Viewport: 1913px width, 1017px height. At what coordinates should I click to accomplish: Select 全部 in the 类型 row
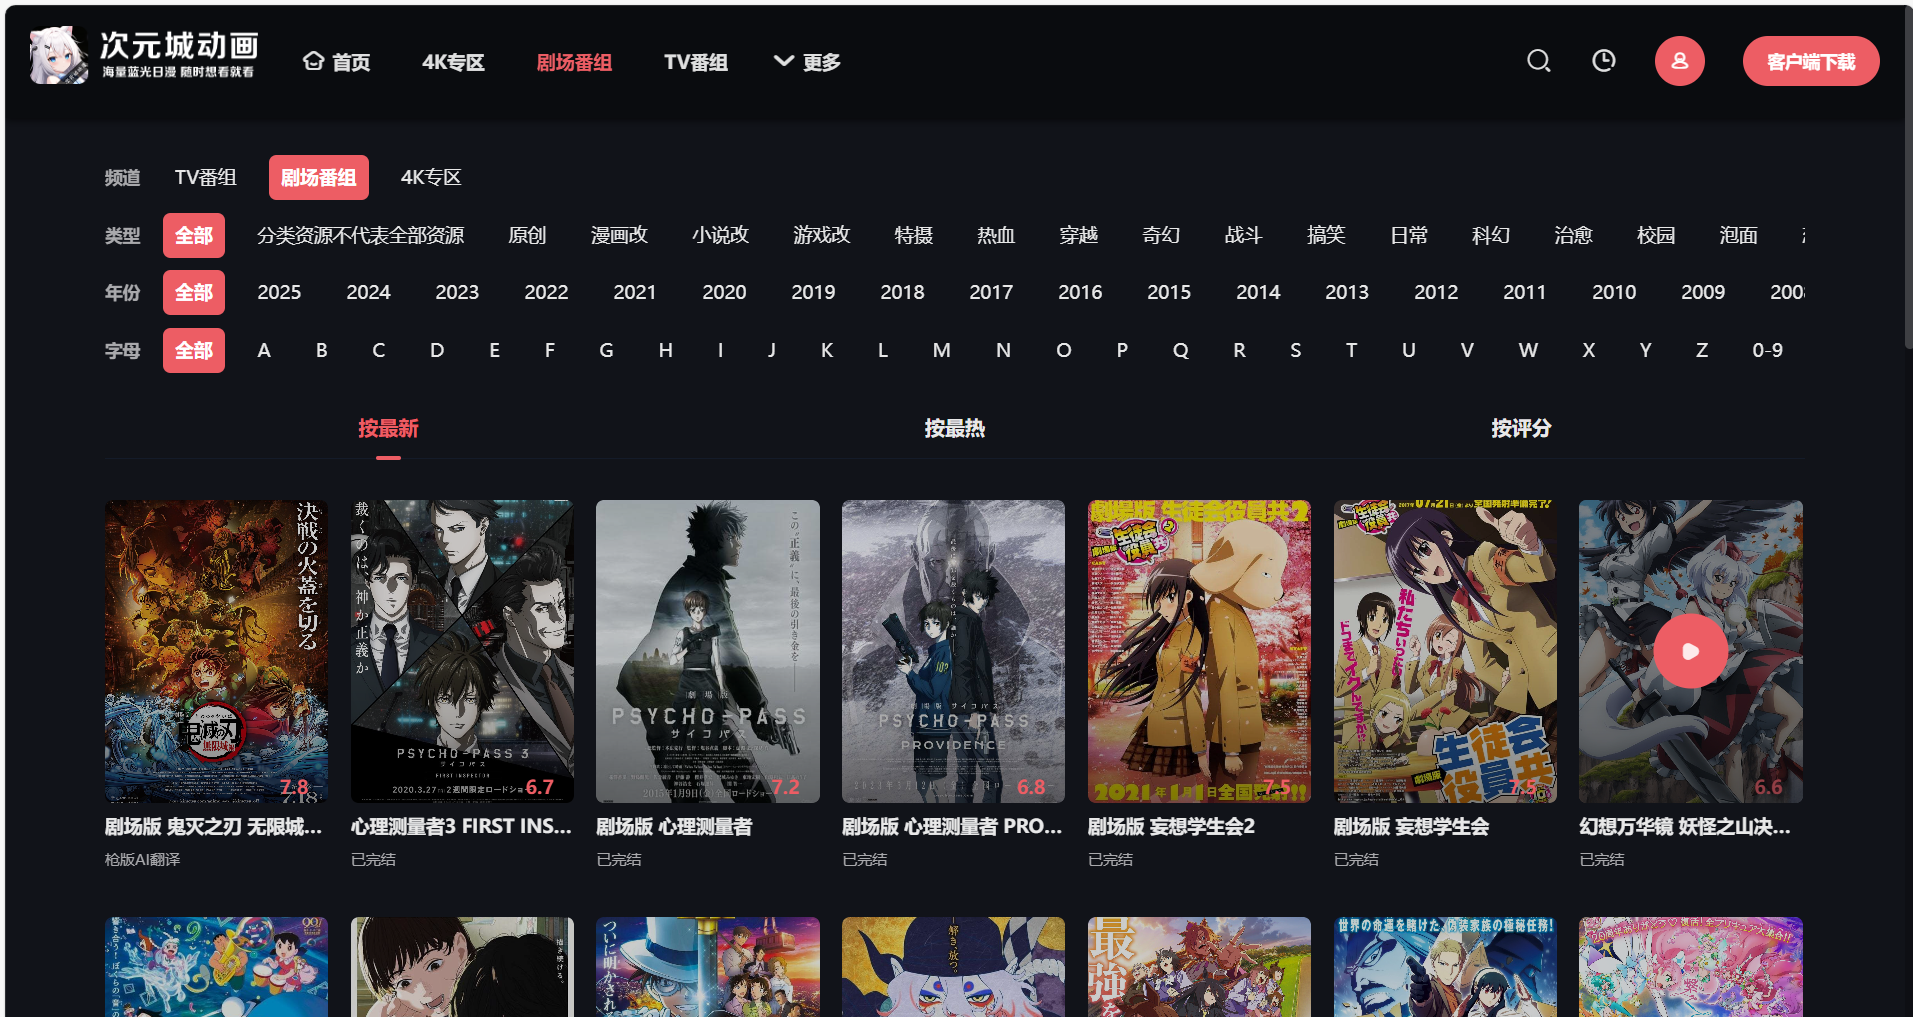(x=194, y=235)
